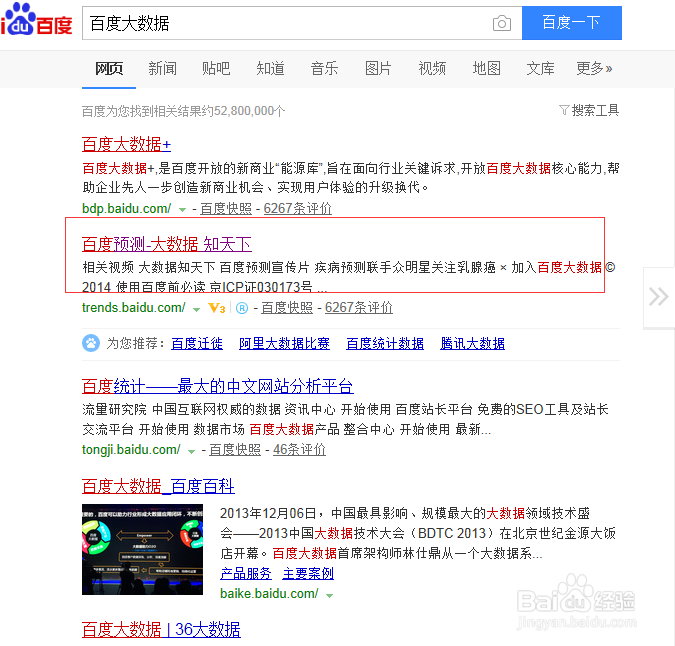
Task: Open 百度预测-大数据 知天下 result
Action: click(167, 244)
